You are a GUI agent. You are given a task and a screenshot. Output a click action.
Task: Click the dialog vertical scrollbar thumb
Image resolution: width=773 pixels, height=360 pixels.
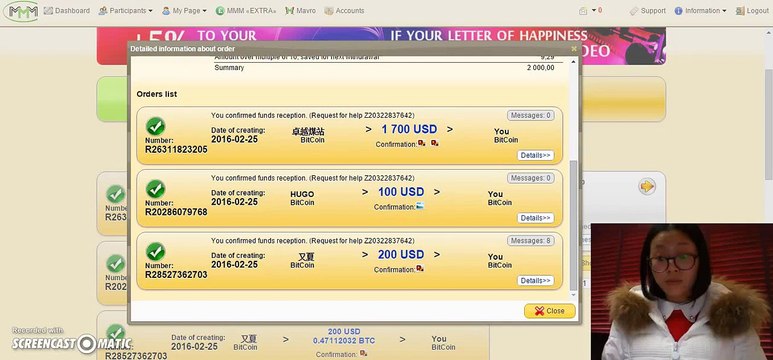(573, 225)
